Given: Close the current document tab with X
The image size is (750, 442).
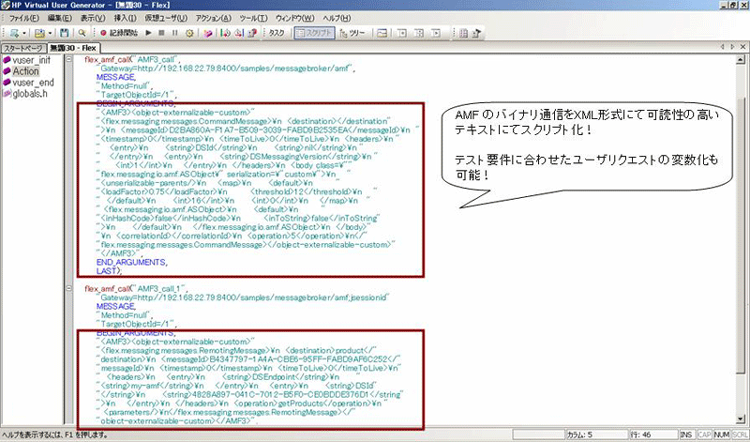Looking at the screenshot, I should tap(742, 47).
